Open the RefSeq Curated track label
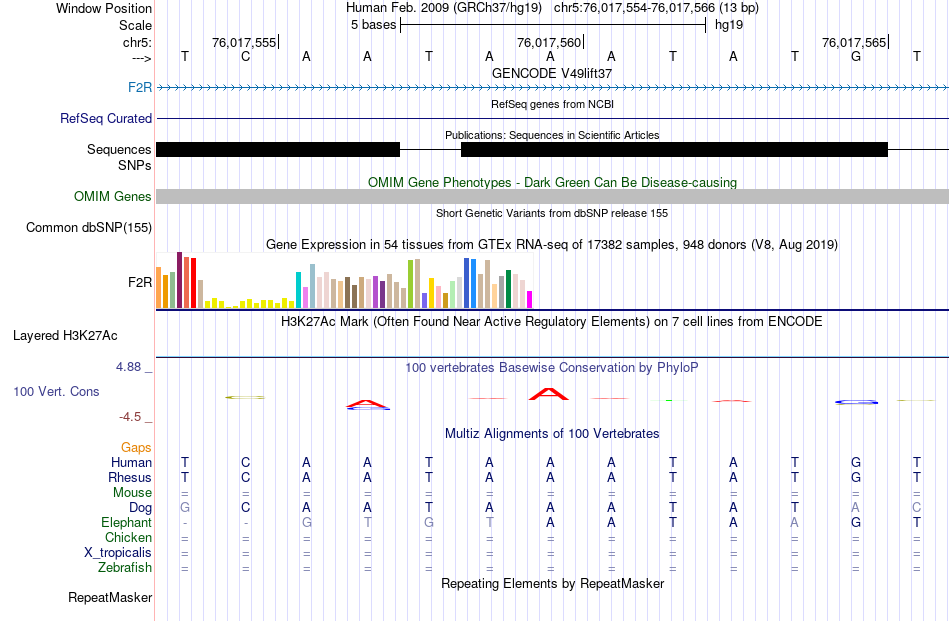 [x=106, y=118]
